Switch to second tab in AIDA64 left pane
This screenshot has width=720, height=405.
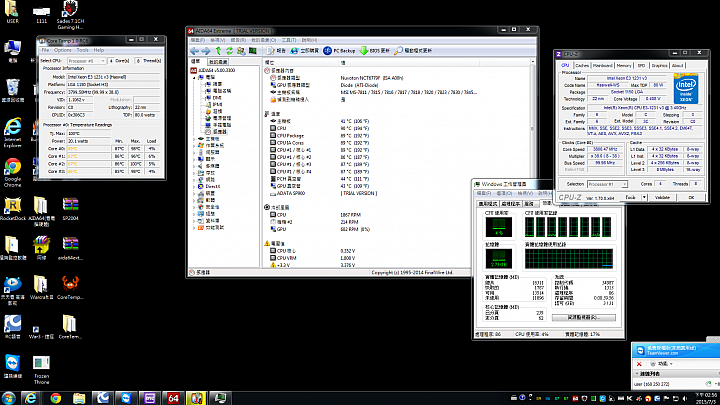(218, 62)
